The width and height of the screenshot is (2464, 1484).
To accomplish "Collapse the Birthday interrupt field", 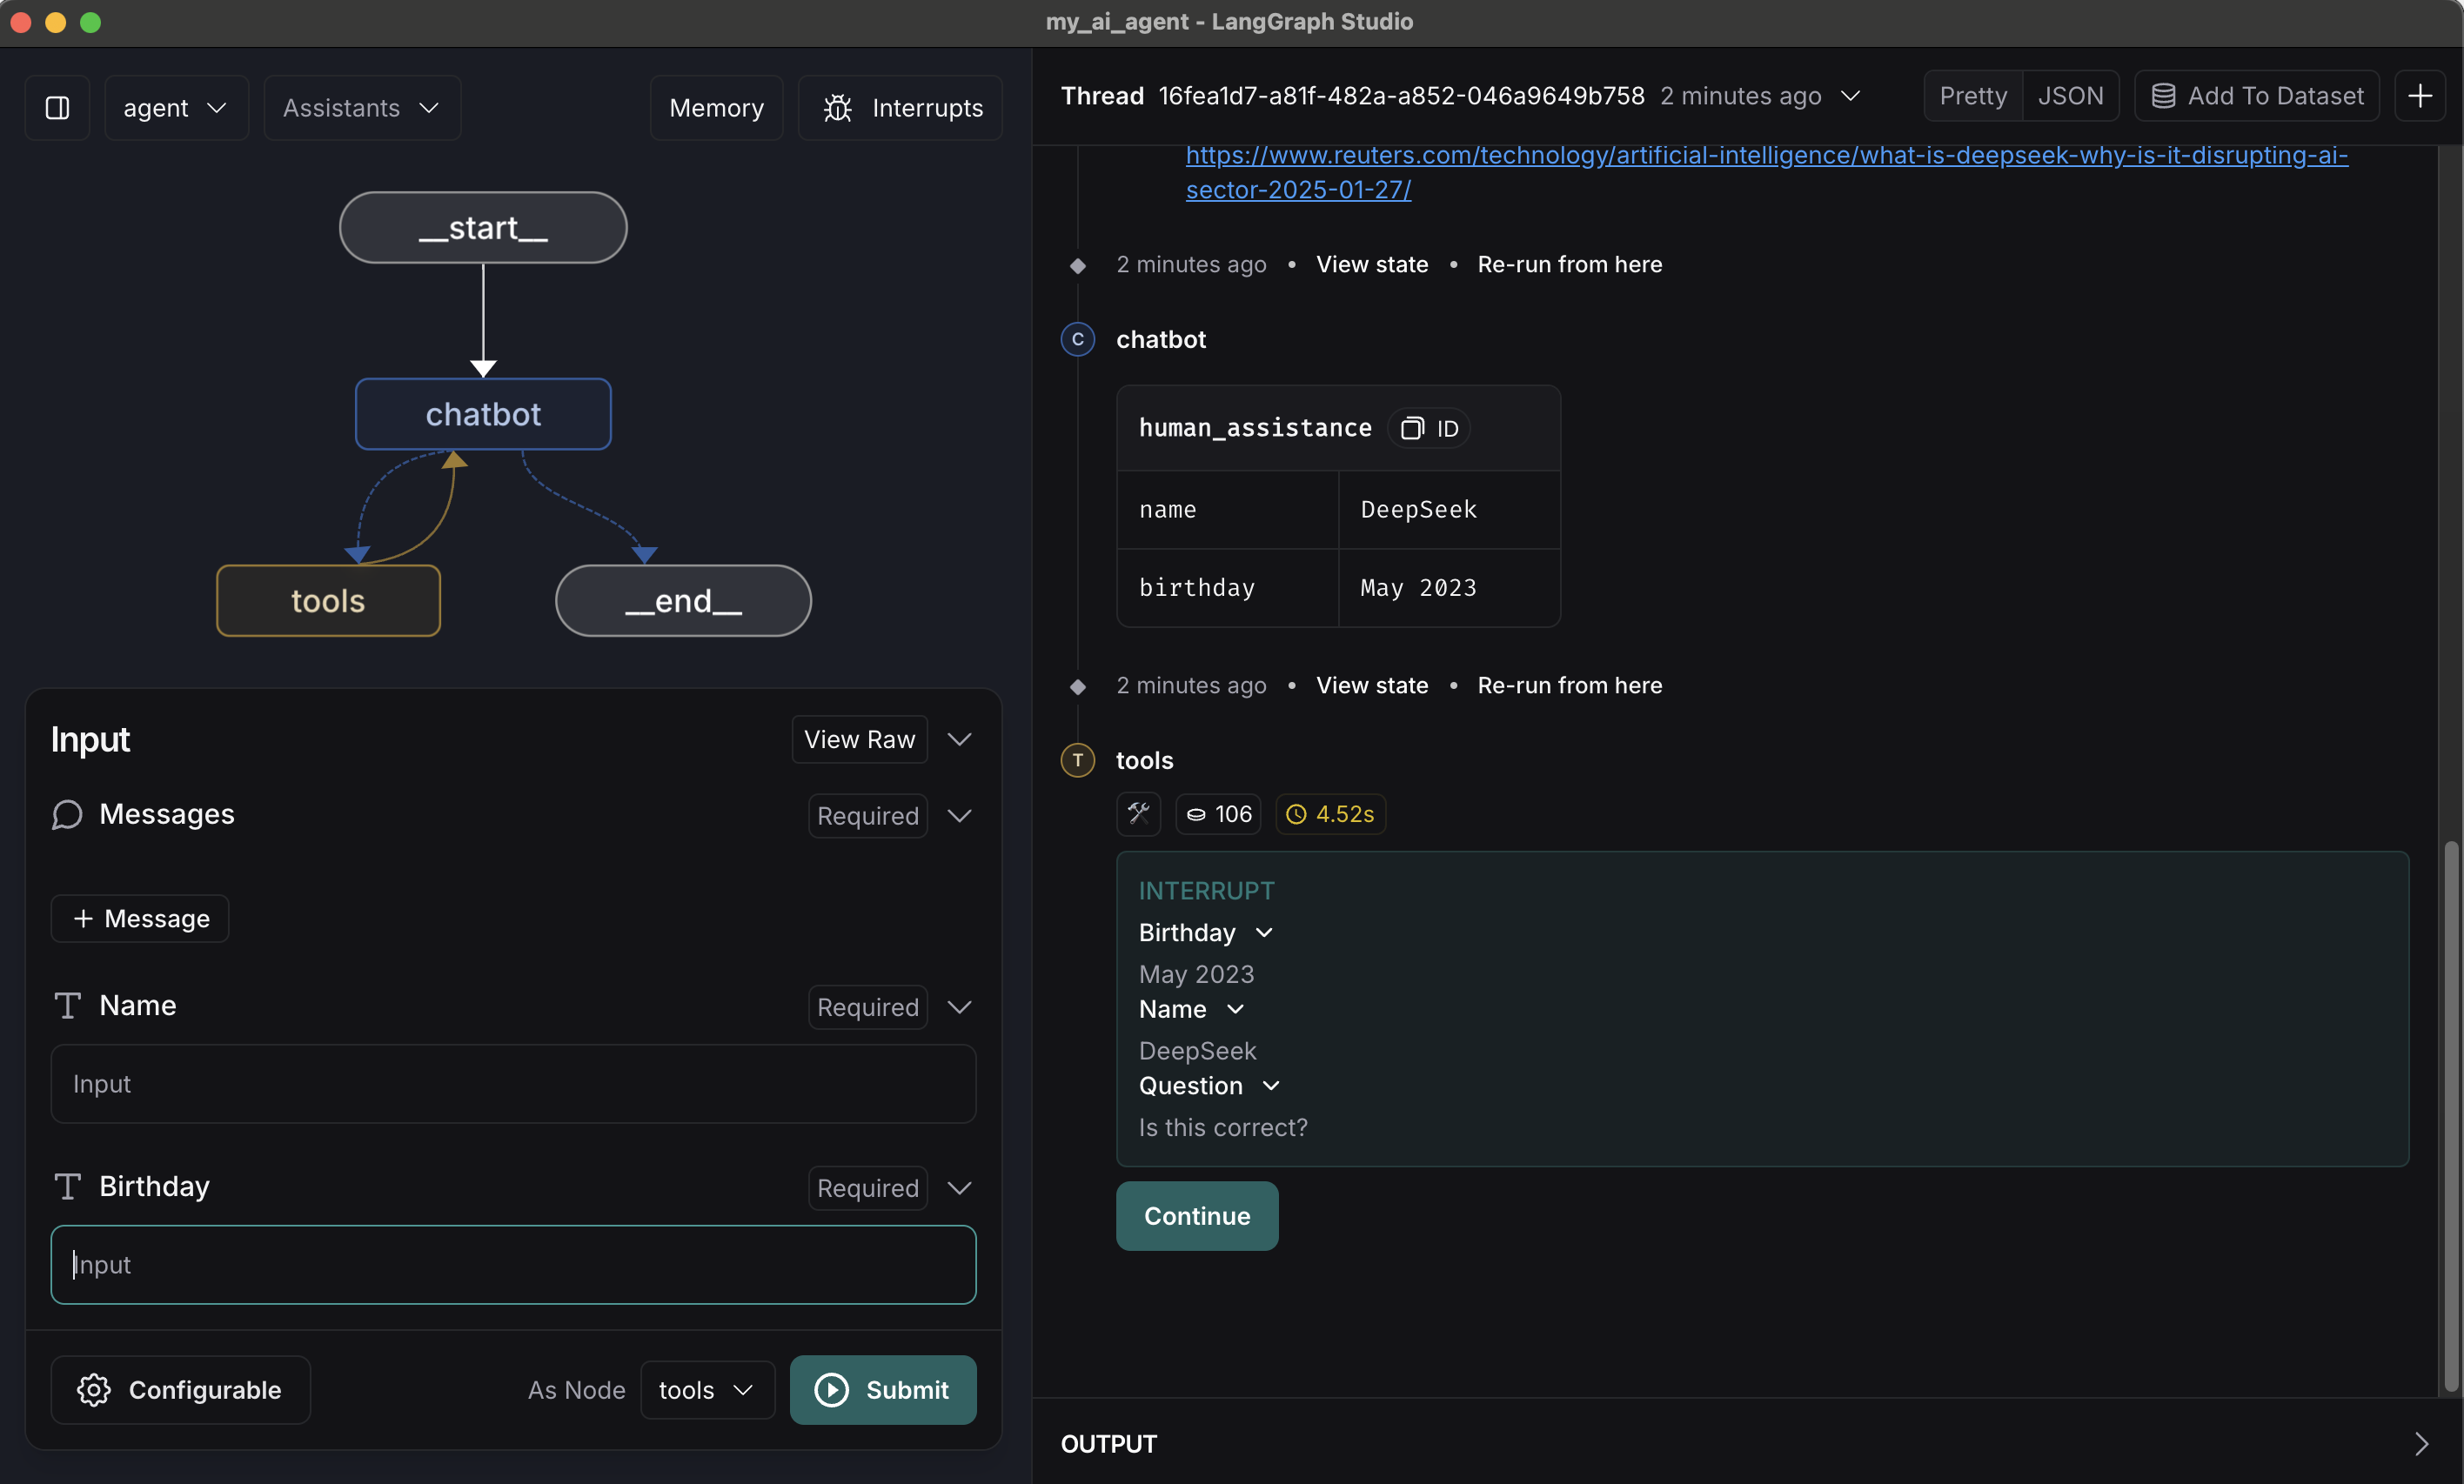I will 1264,932.
